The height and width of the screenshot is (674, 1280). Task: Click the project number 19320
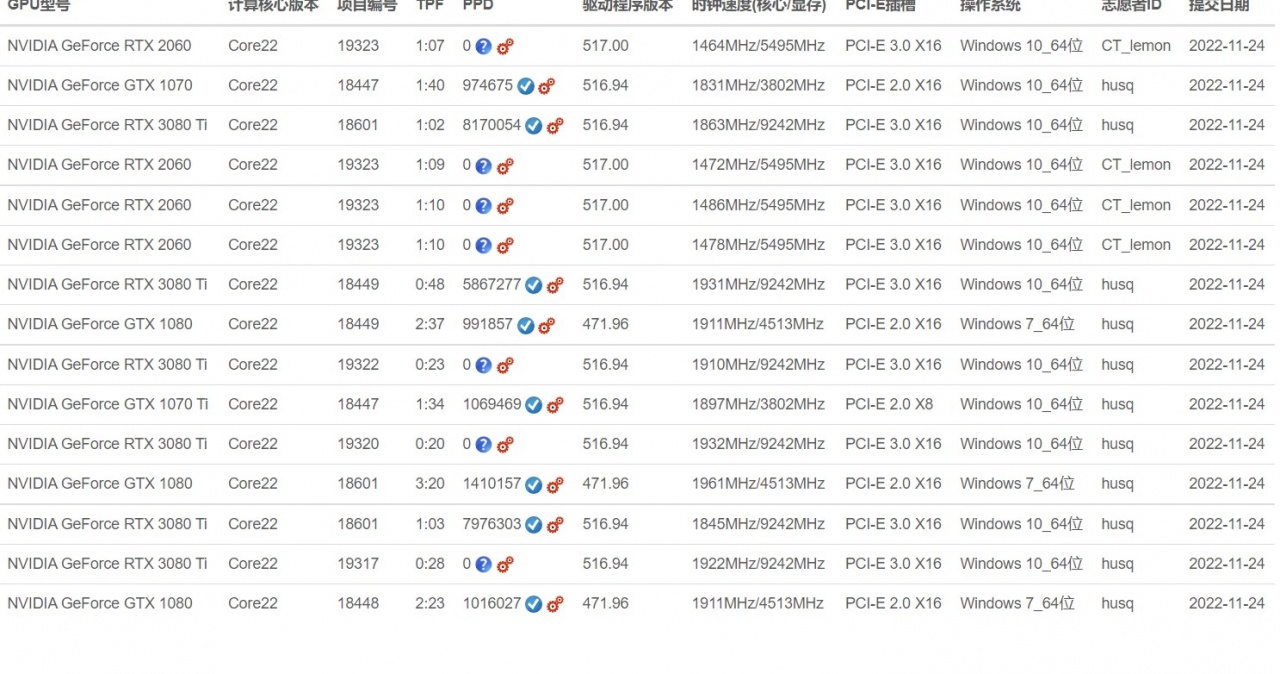358,443
